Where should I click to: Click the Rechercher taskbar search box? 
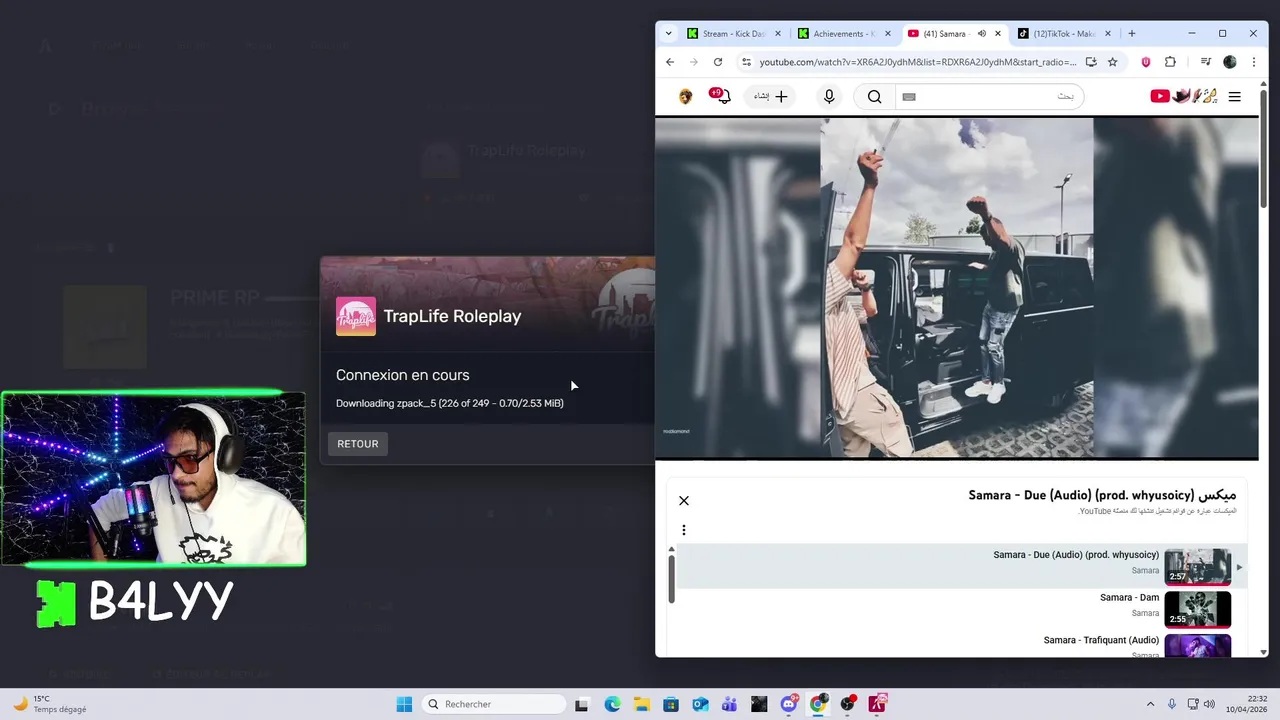tap(495, 704)
